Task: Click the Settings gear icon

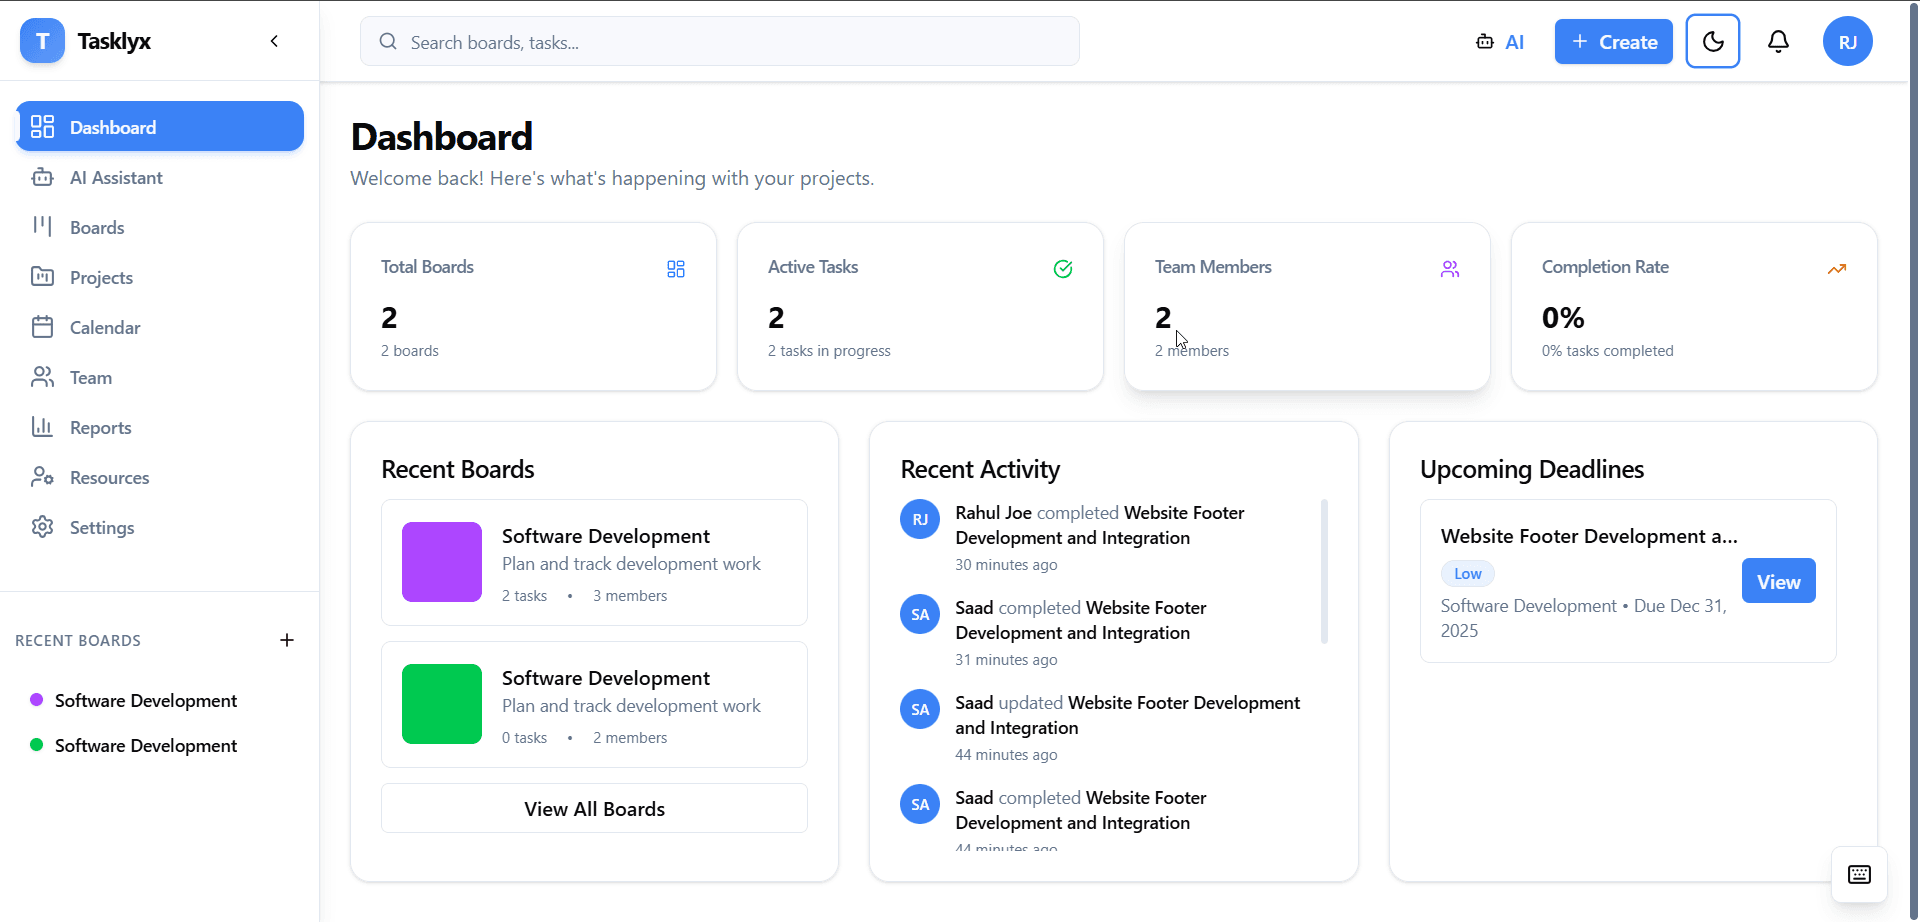Action: click(x=42, y=527)
